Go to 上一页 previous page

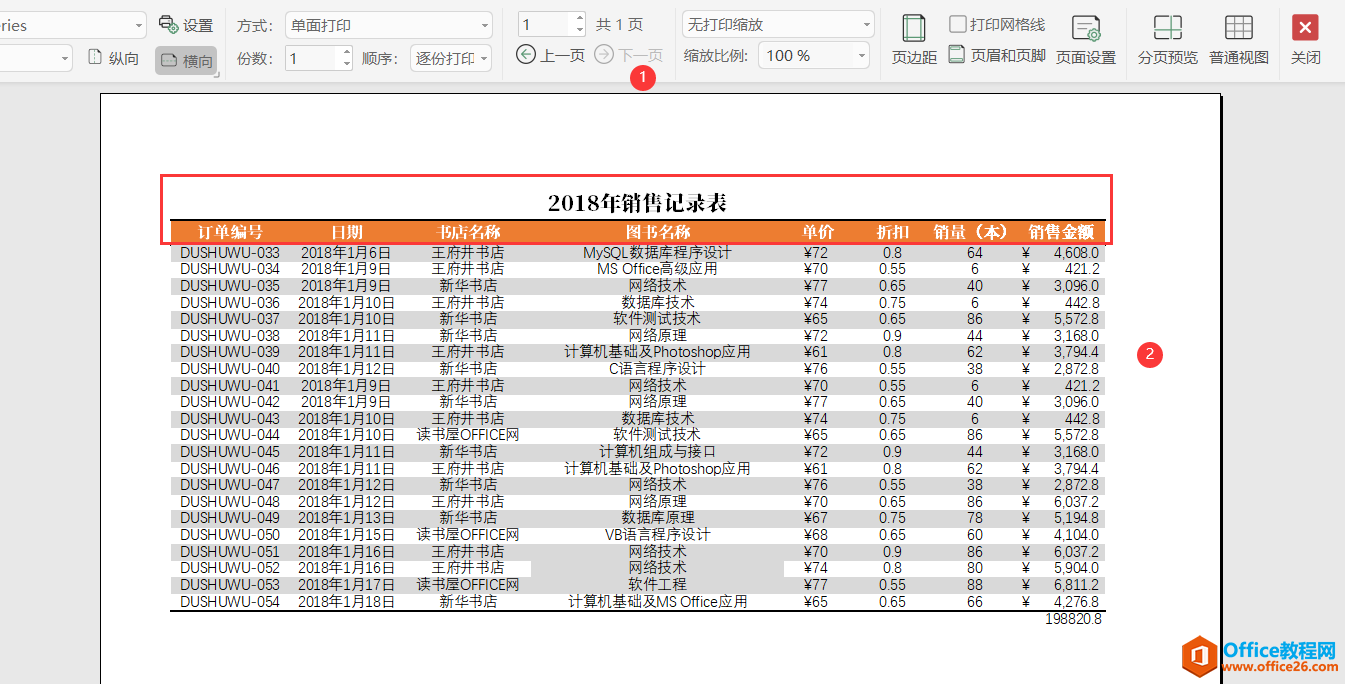(551, 55)
